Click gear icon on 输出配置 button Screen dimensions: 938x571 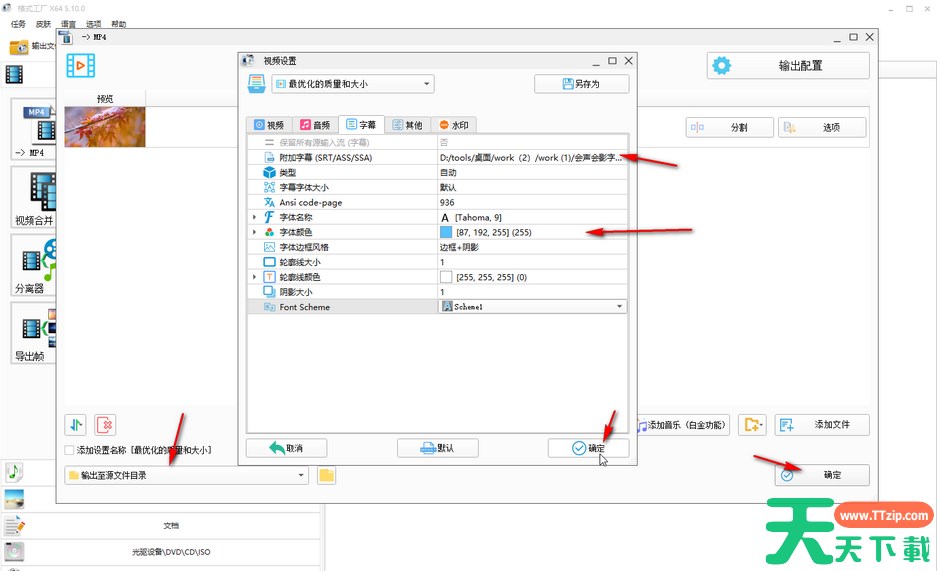(x=721, y=66)
